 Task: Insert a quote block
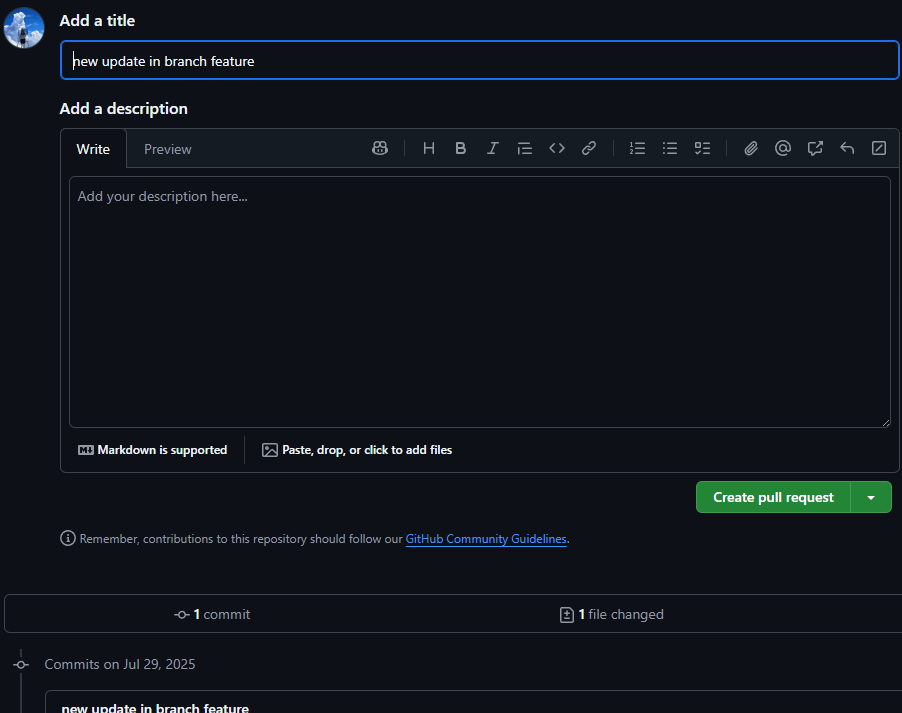tap(524, 148)
